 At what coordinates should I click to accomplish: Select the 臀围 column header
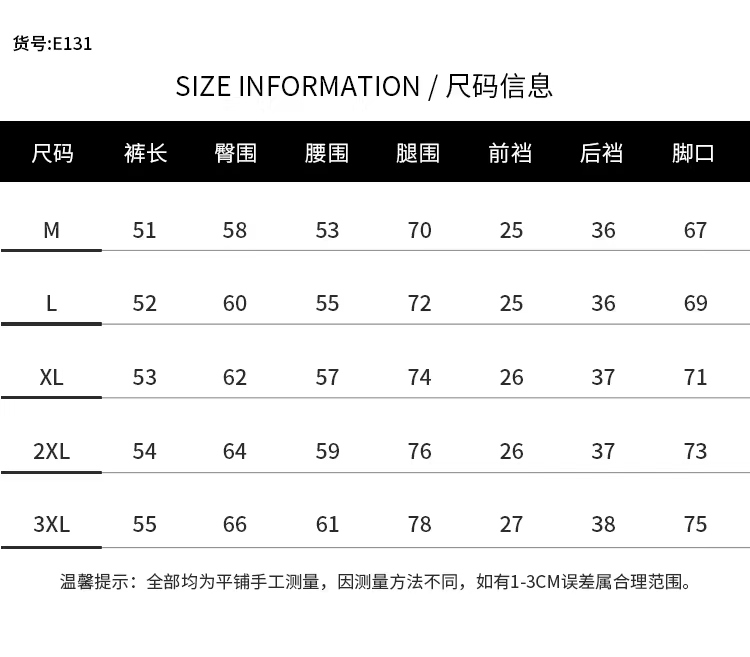236,153
